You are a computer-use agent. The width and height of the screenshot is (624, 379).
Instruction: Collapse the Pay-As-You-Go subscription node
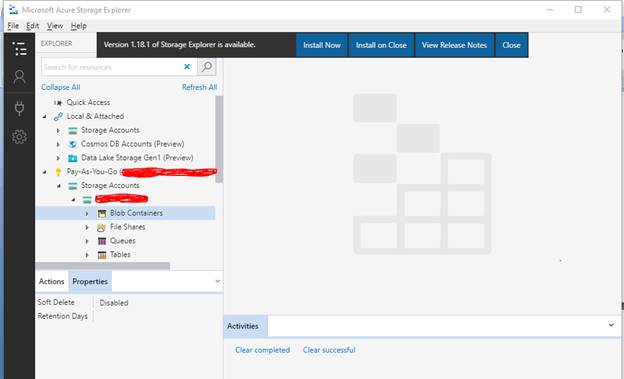pos(45,172)
